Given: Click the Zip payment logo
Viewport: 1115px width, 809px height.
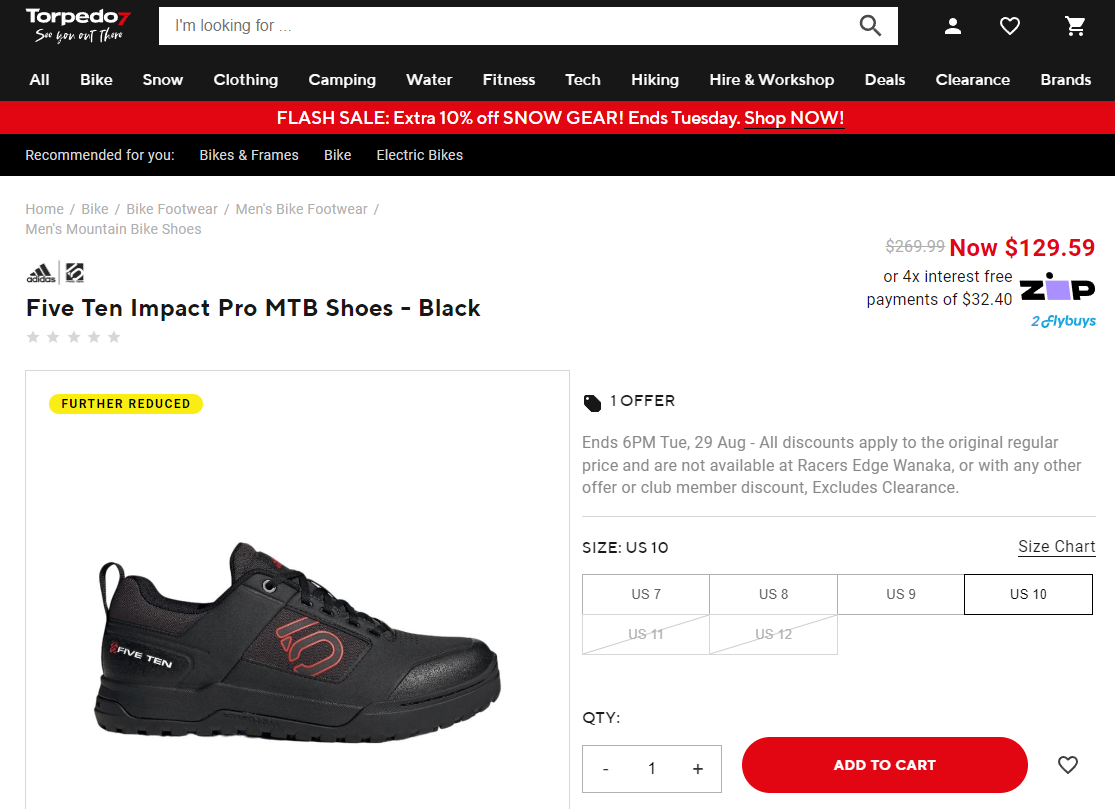Looking at the screenshot, I should (x=1057, y=288).
